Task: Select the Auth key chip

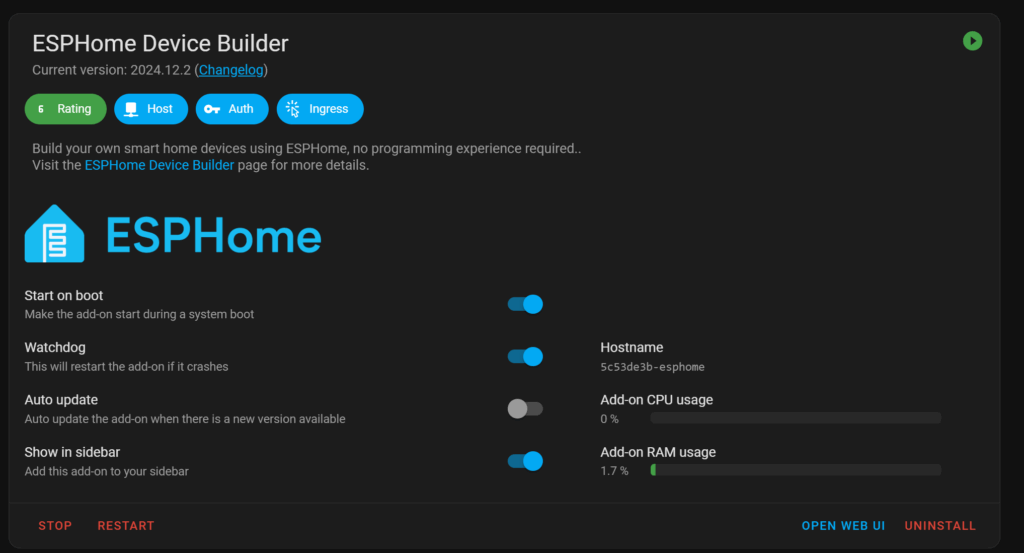Action: pos(232,109)
